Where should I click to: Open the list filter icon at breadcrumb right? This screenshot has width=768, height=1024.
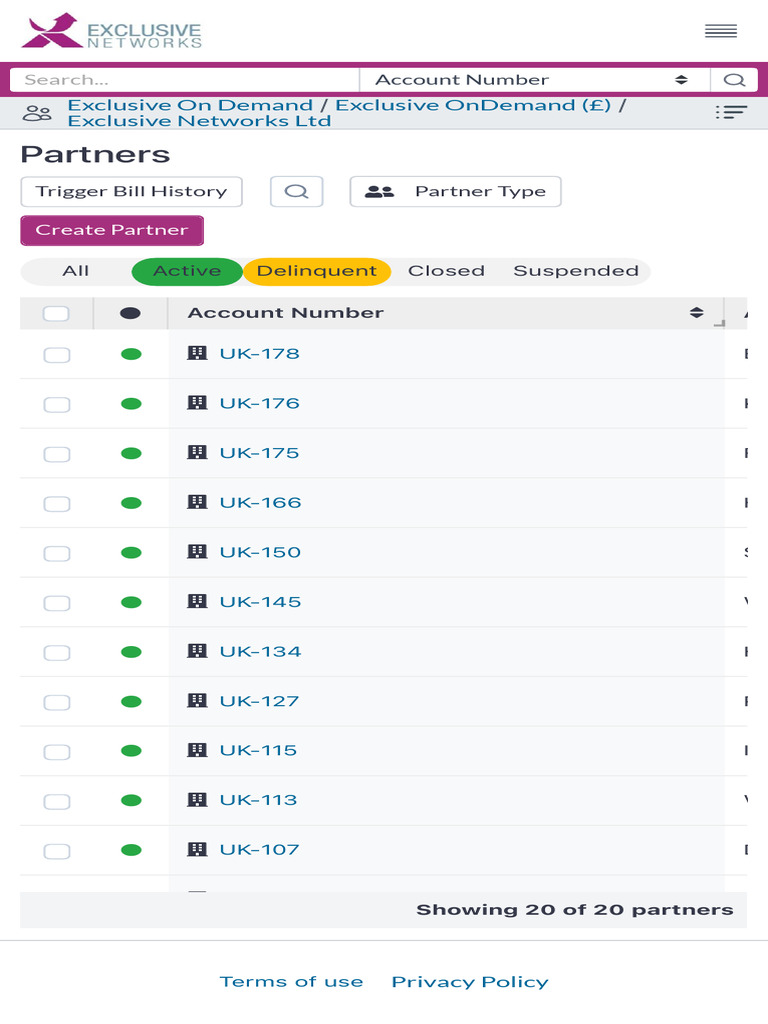coord(731,112)
